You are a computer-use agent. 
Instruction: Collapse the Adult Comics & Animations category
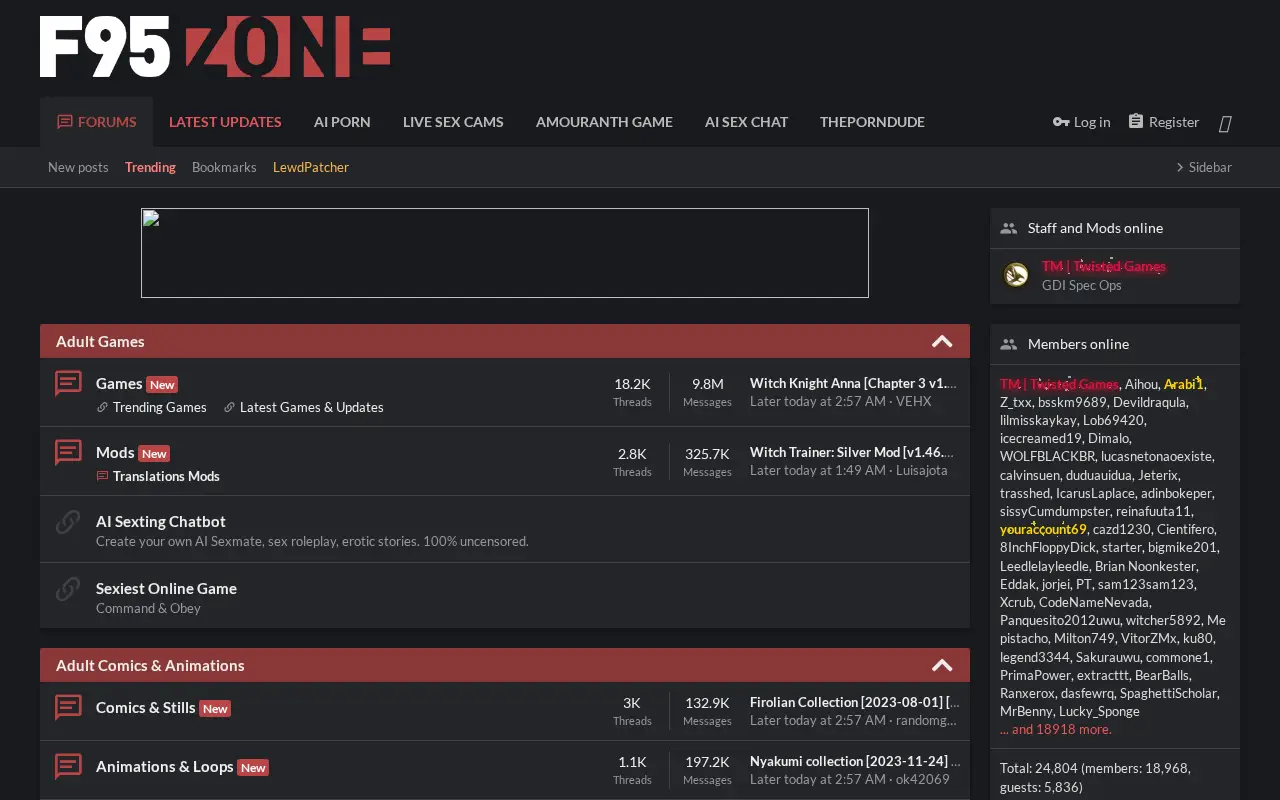[x=942, y=665]
